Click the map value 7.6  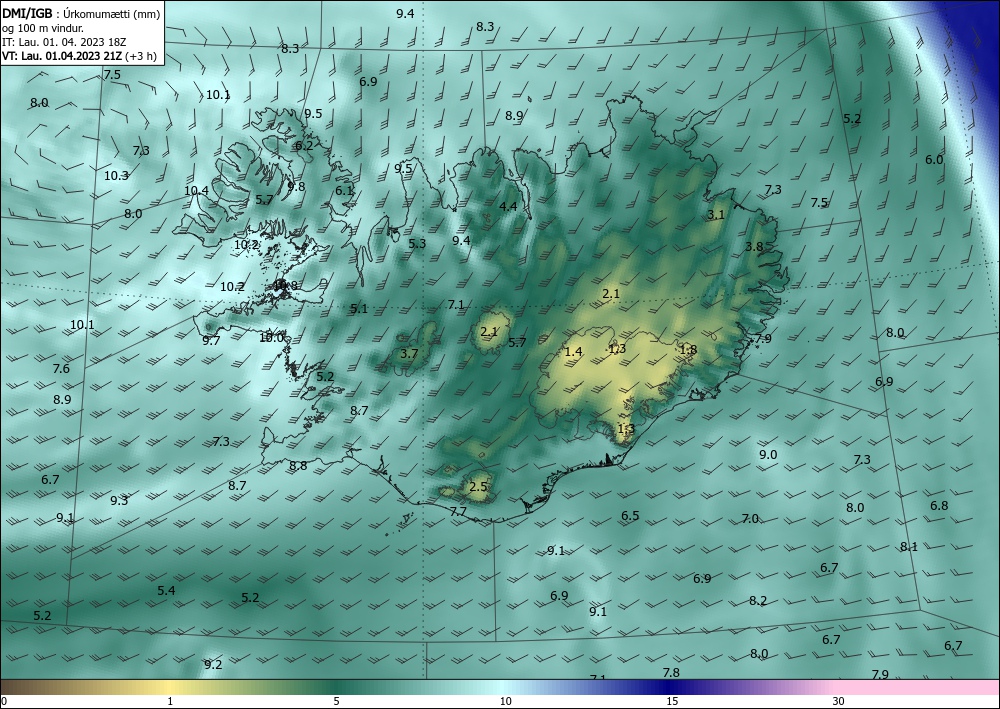[x=61, y=369]
